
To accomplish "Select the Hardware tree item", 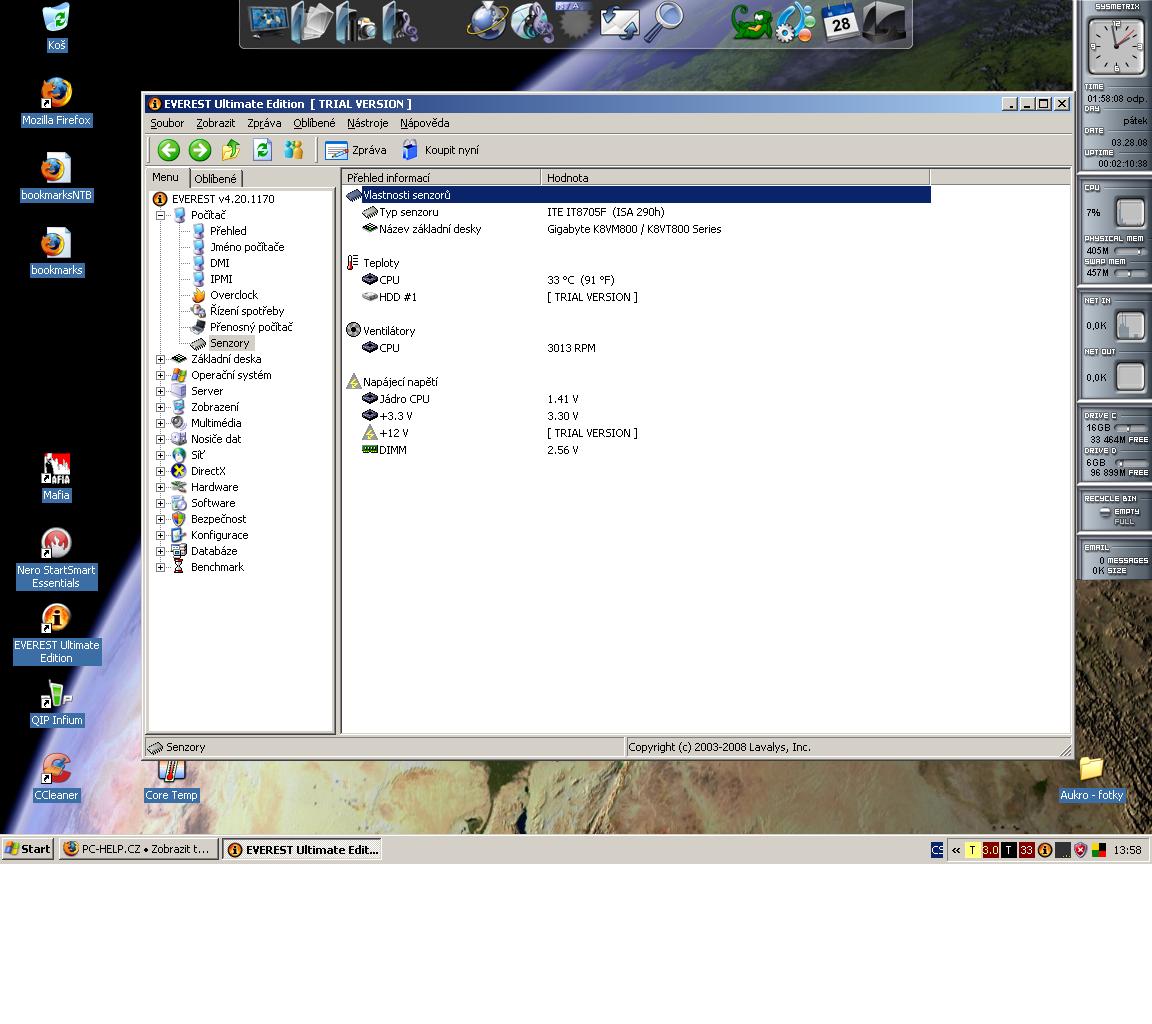I will click(x=215, y=487).
